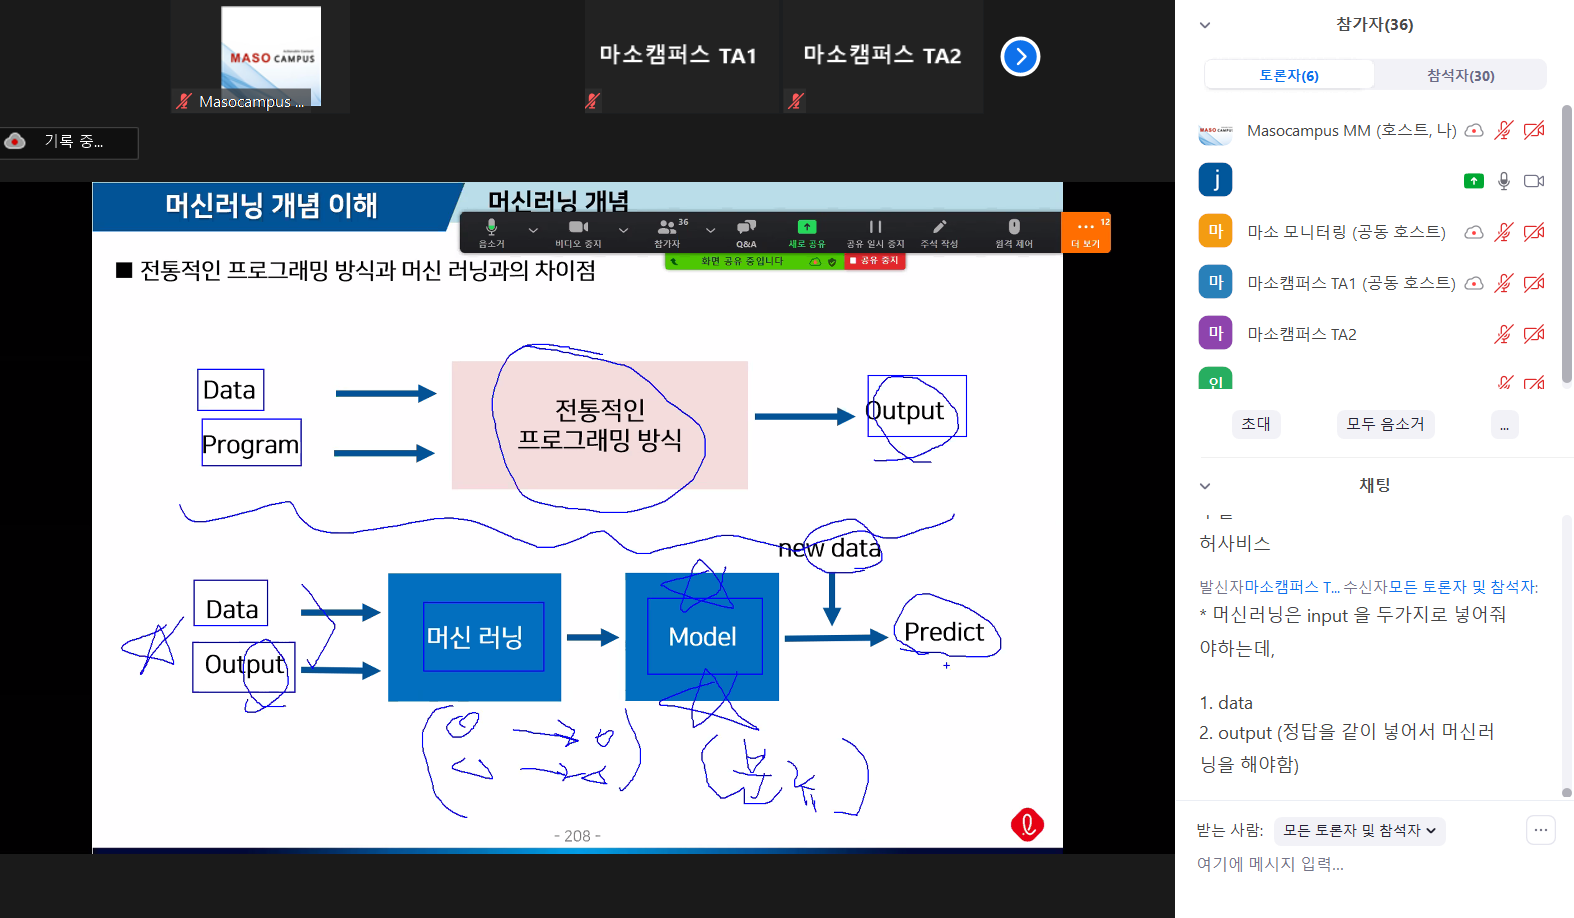The image size is (1574, 918).
Task: Click the chat message input field
Action: tap(1360, 864)
